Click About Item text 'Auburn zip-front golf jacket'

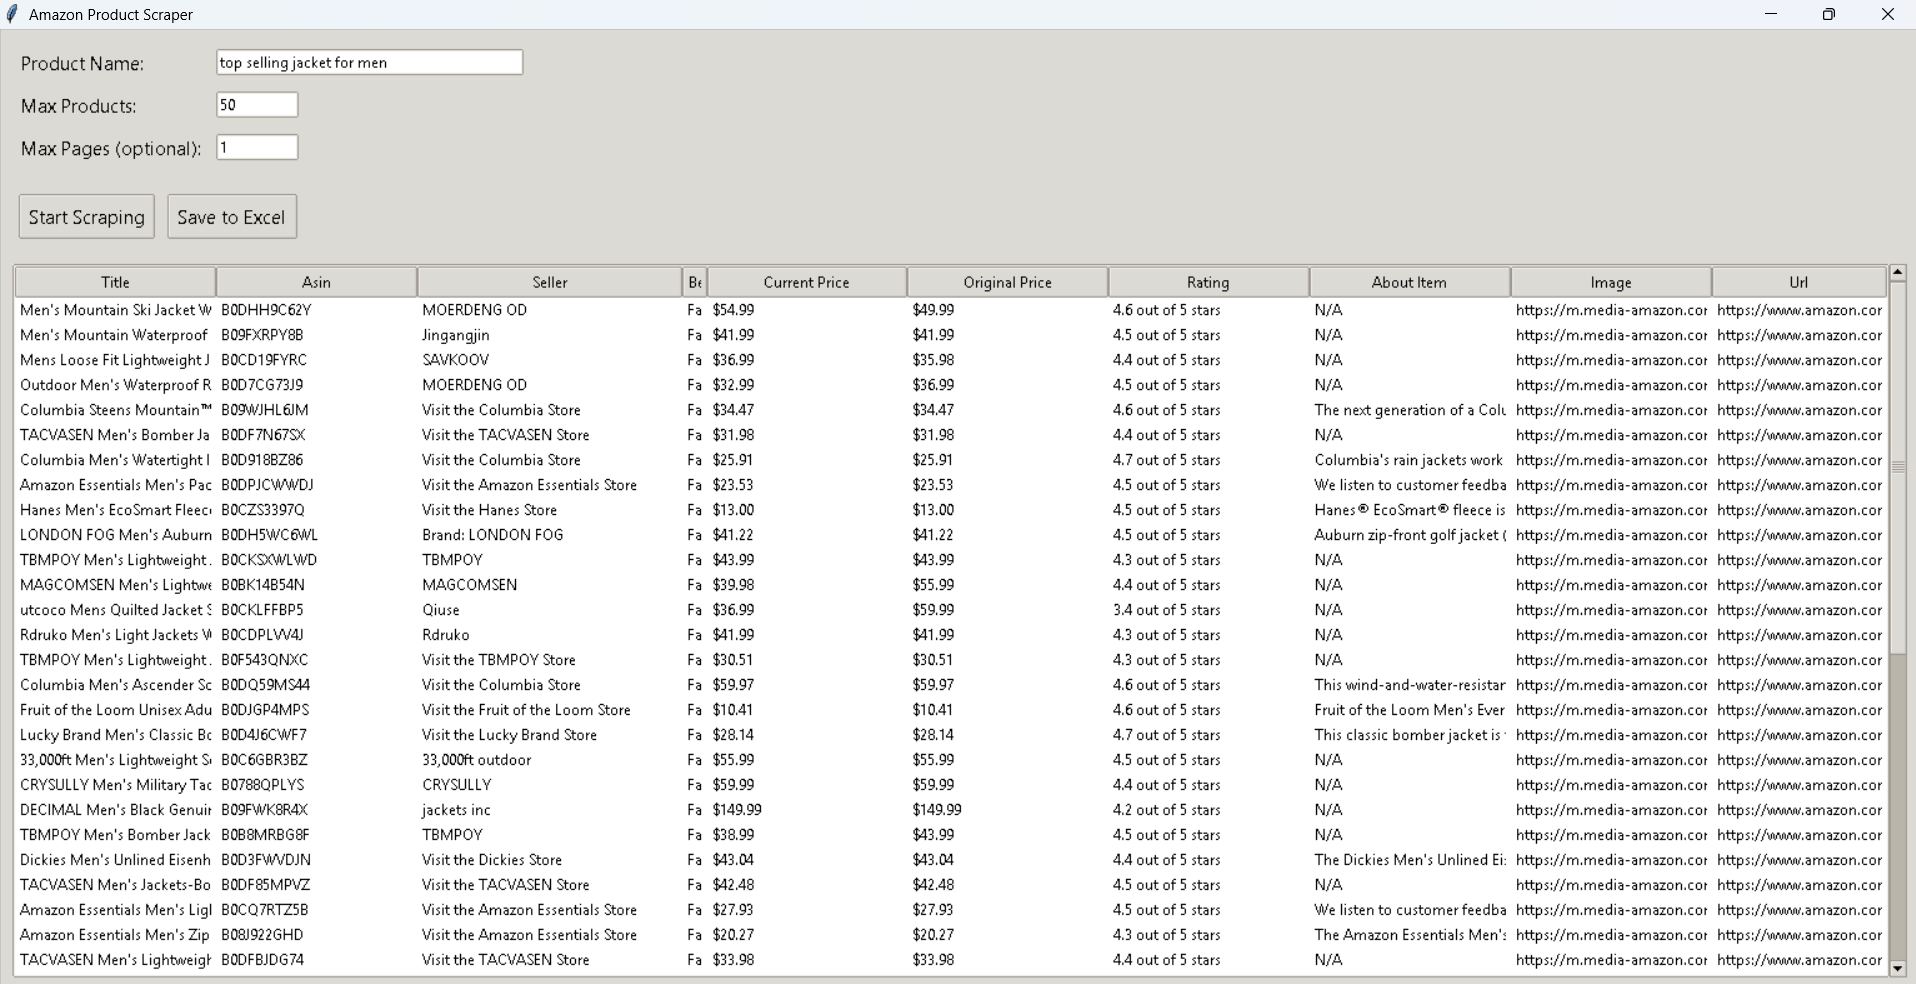1409,535
